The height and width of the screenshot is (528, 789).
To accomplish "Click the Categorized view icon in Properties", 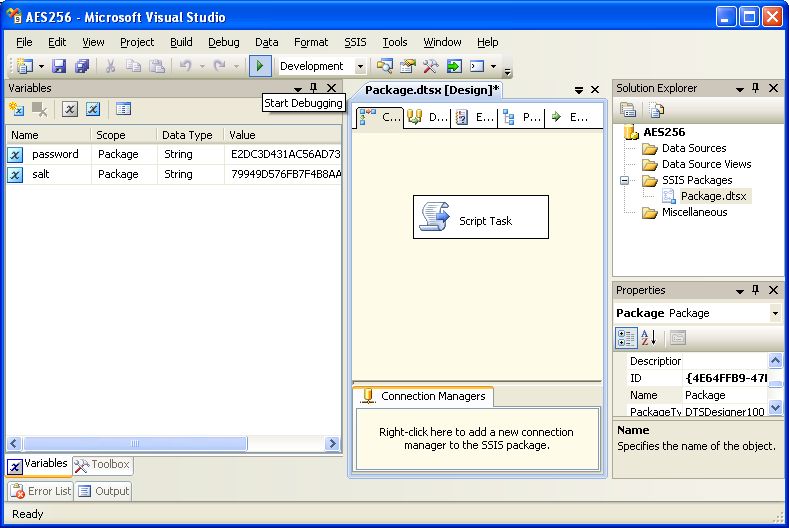I will click(626, 338).
